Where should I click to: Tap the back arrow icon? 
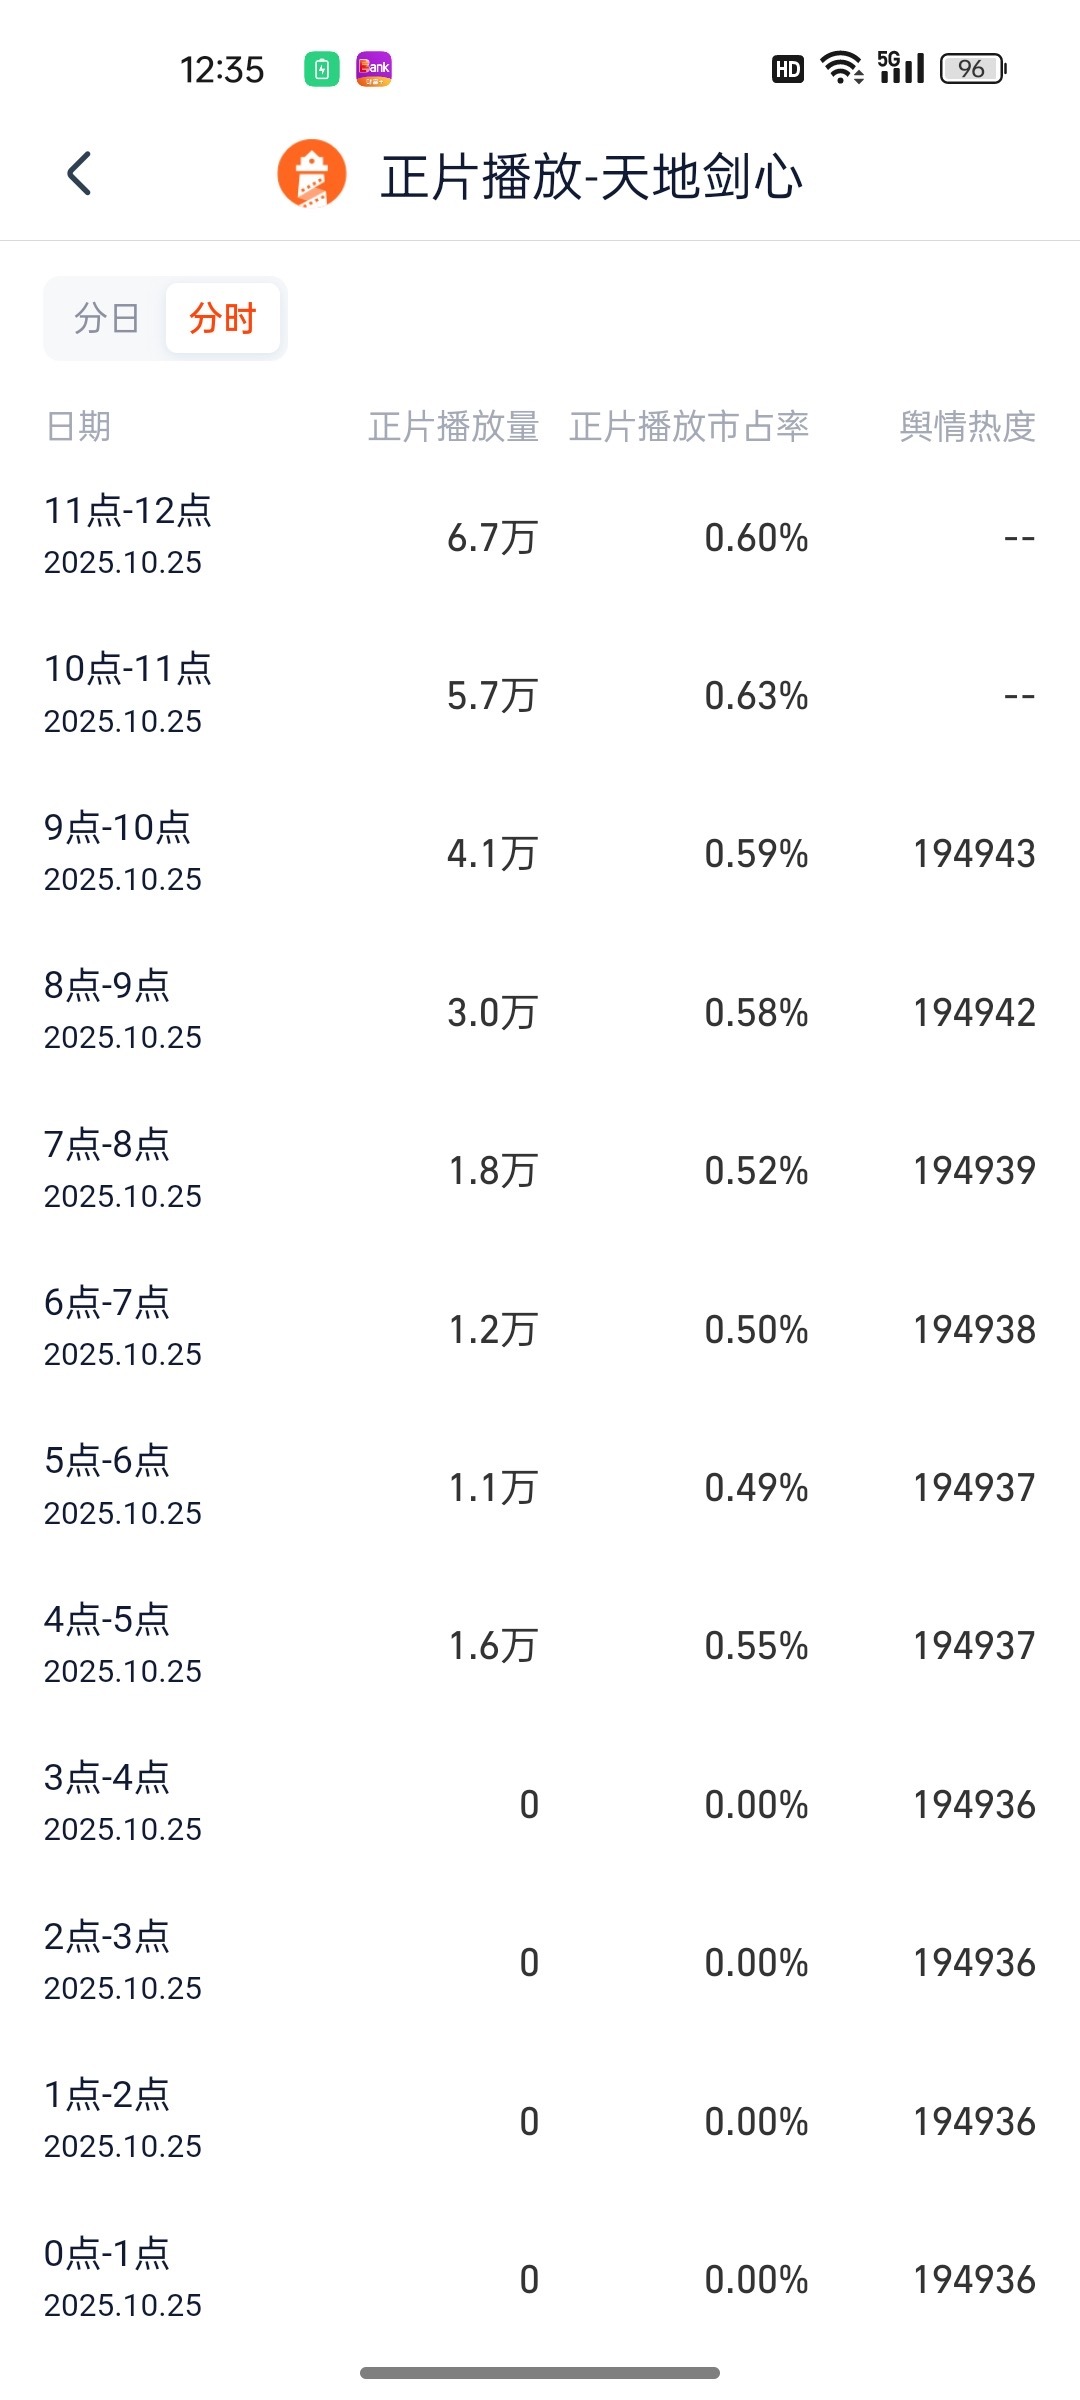tap(79, 174)
